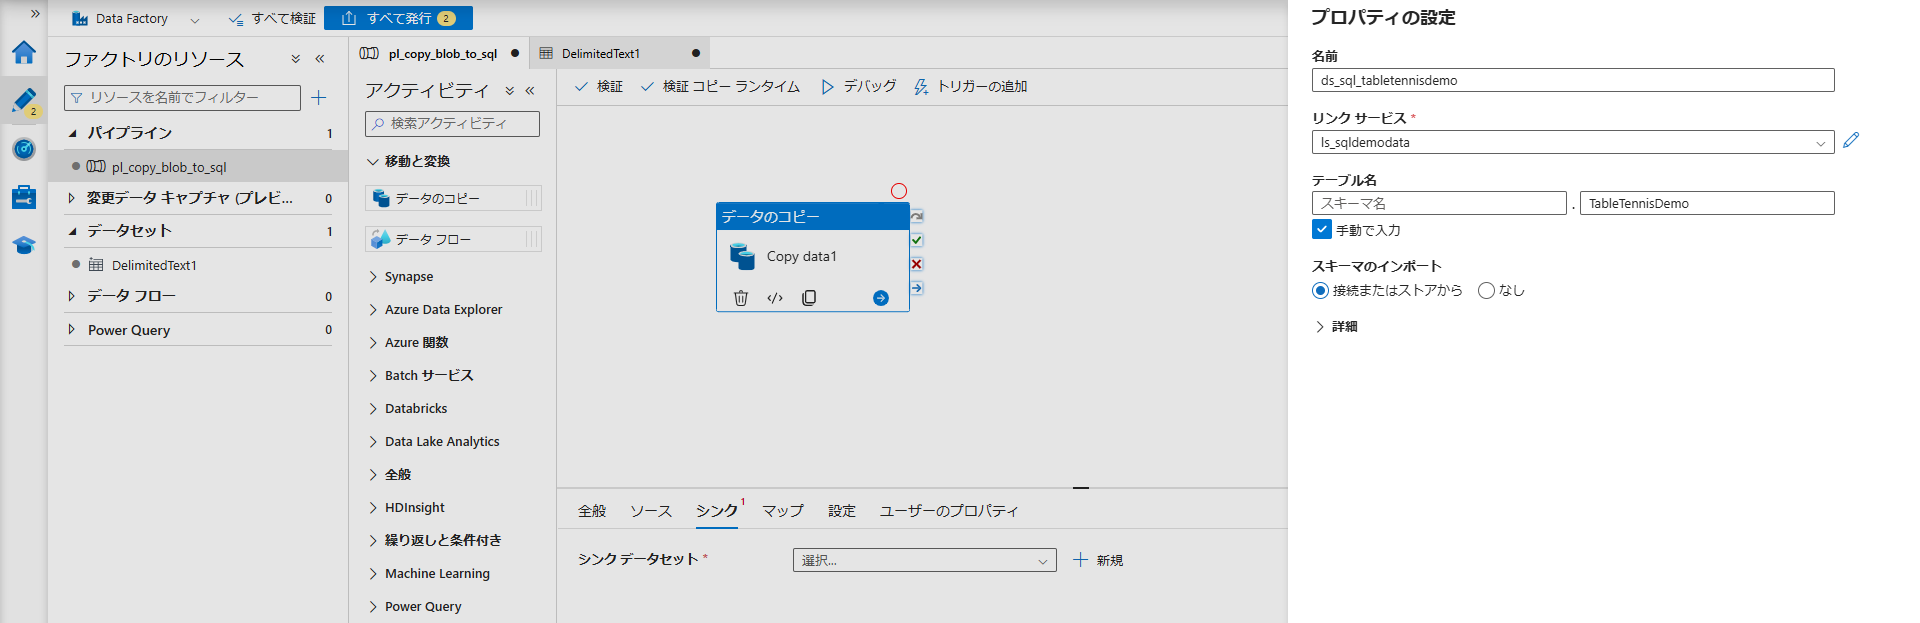Delete Copy data1 activity with trash icon
Image resolution: width=1920 pixels, height=623 pixels.
click(741, 298)
